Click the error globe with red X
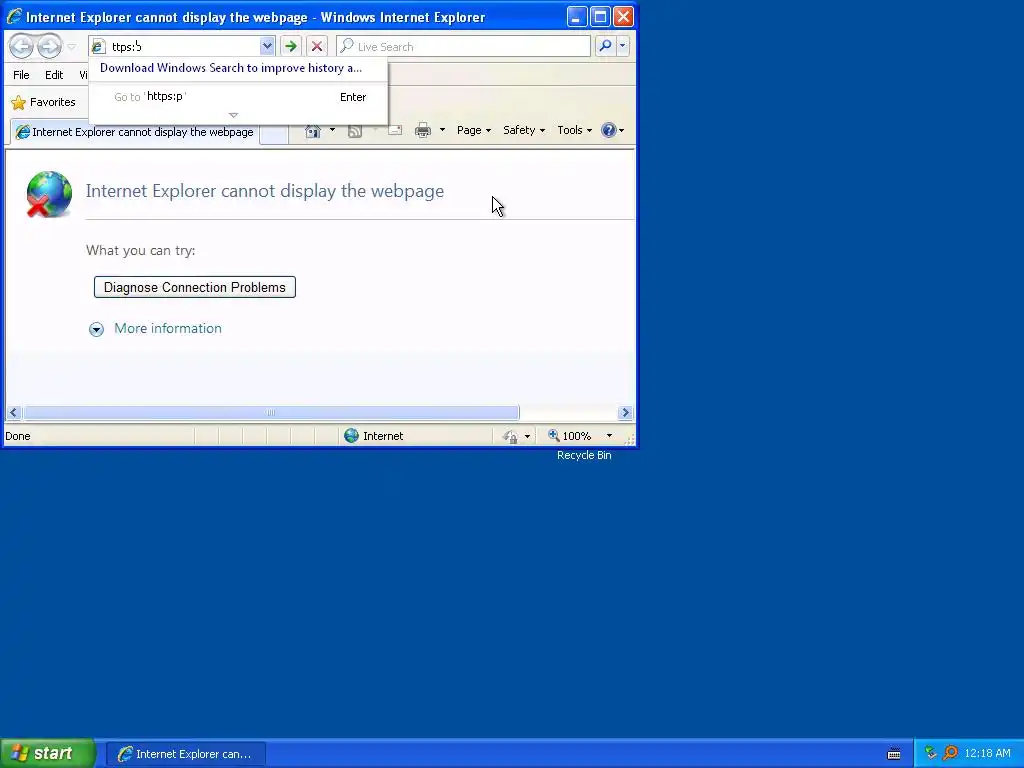 click(x=48, y=194)
